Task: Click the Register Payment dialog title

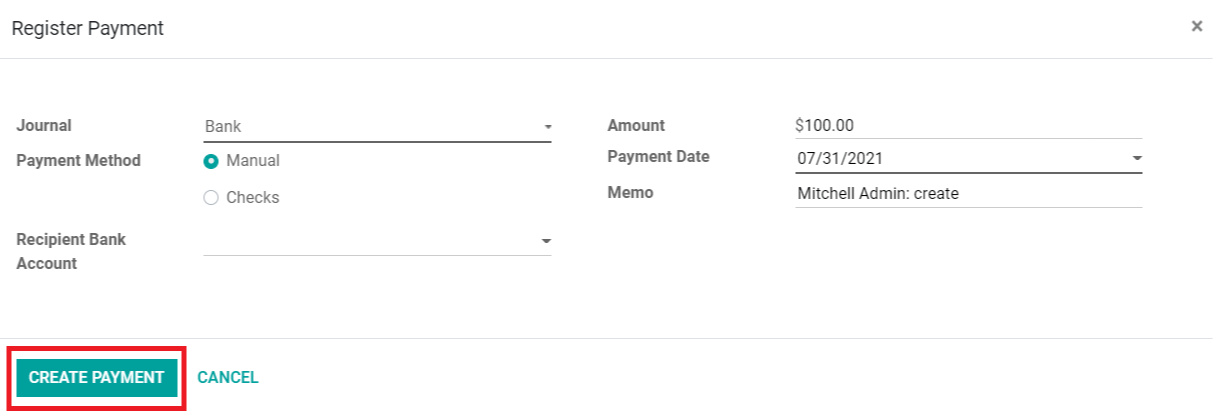Action: point(88,29)
